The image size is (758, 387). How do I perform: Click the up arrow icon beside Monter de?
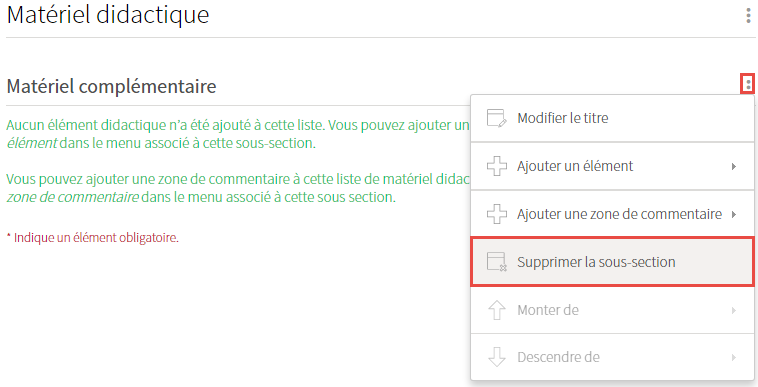(496, 310)
